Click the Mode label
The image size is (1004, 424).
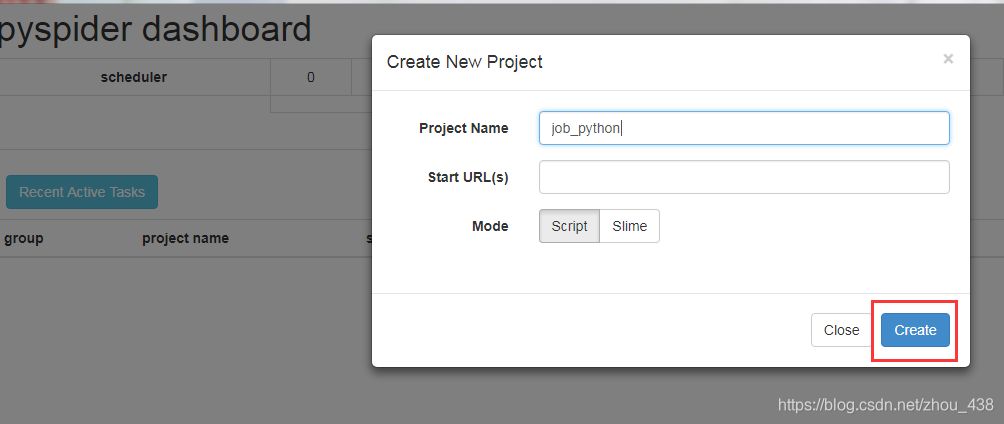[490, 226]
